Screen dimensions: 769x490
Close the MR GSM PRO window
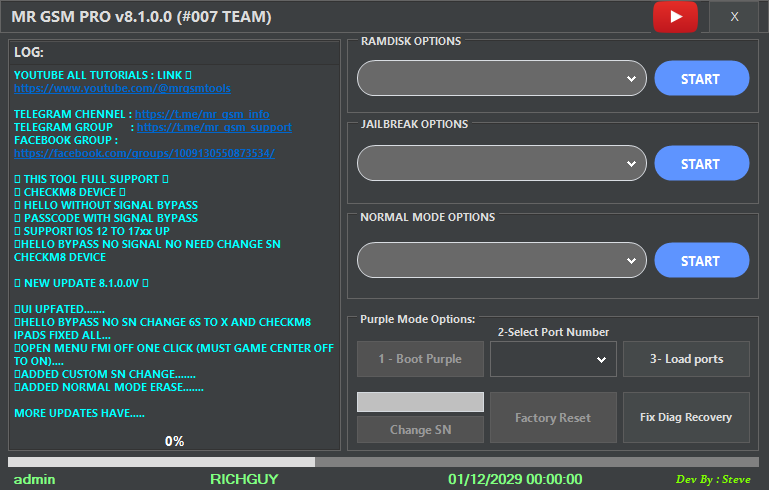734,17
